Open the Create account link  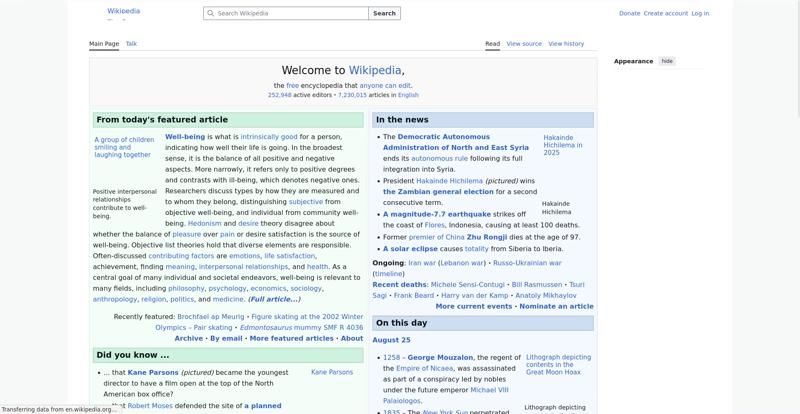tap(666, 13)
